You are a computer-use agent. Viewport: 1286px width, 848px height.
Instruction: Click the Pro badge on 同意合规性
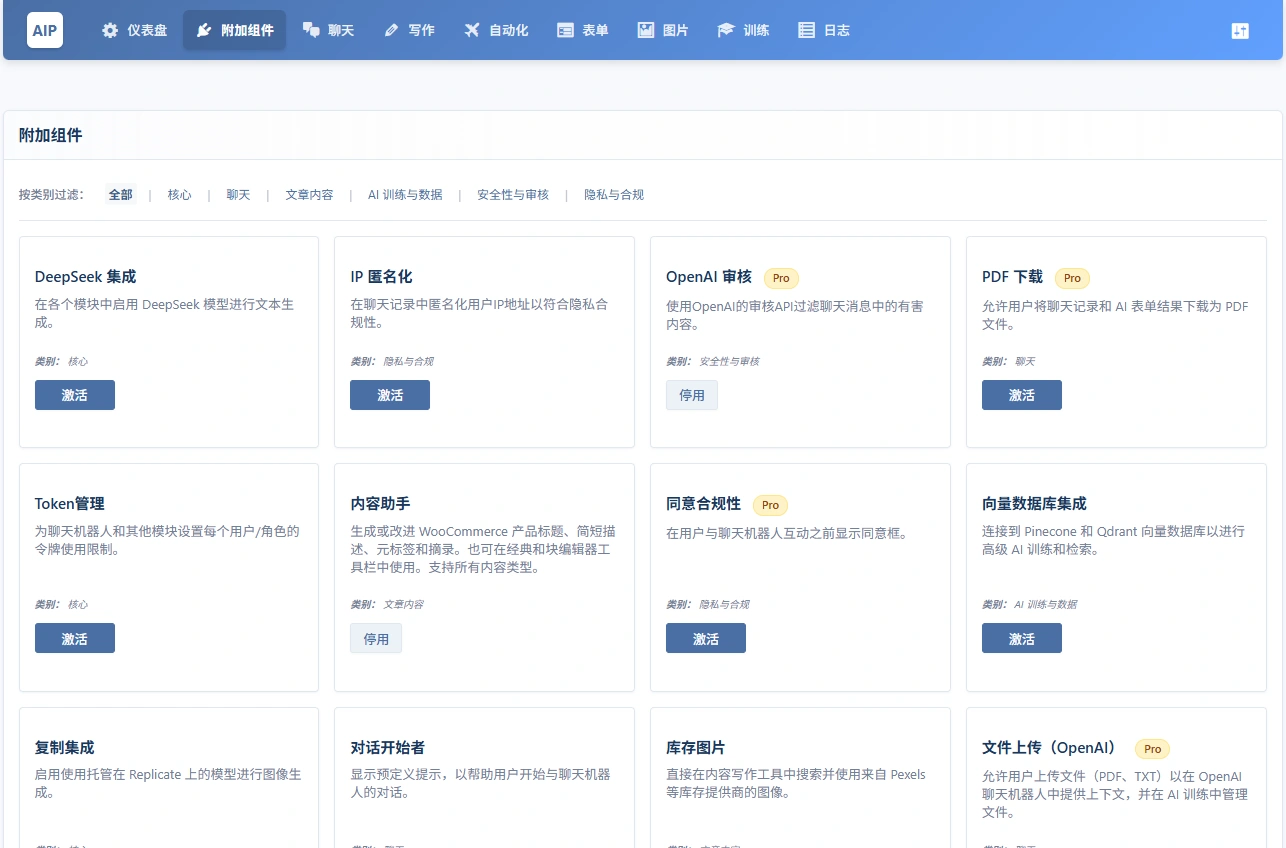tap(770, 505)
